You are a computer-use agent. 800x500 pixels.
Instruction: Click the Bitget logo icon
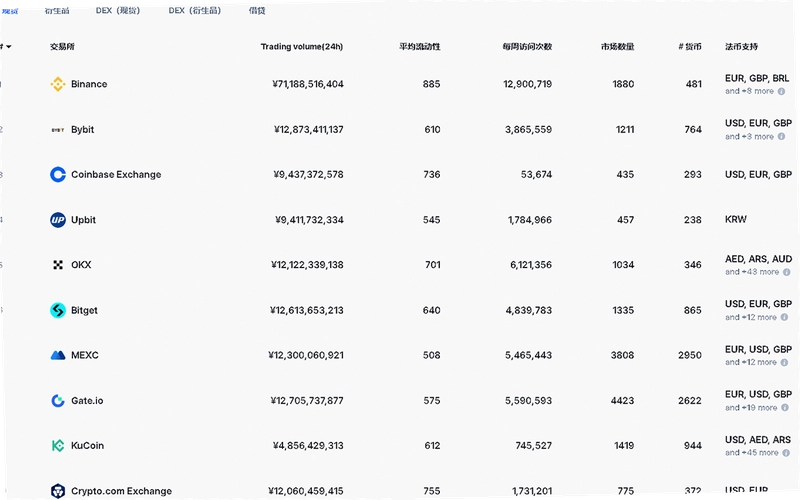58,310
